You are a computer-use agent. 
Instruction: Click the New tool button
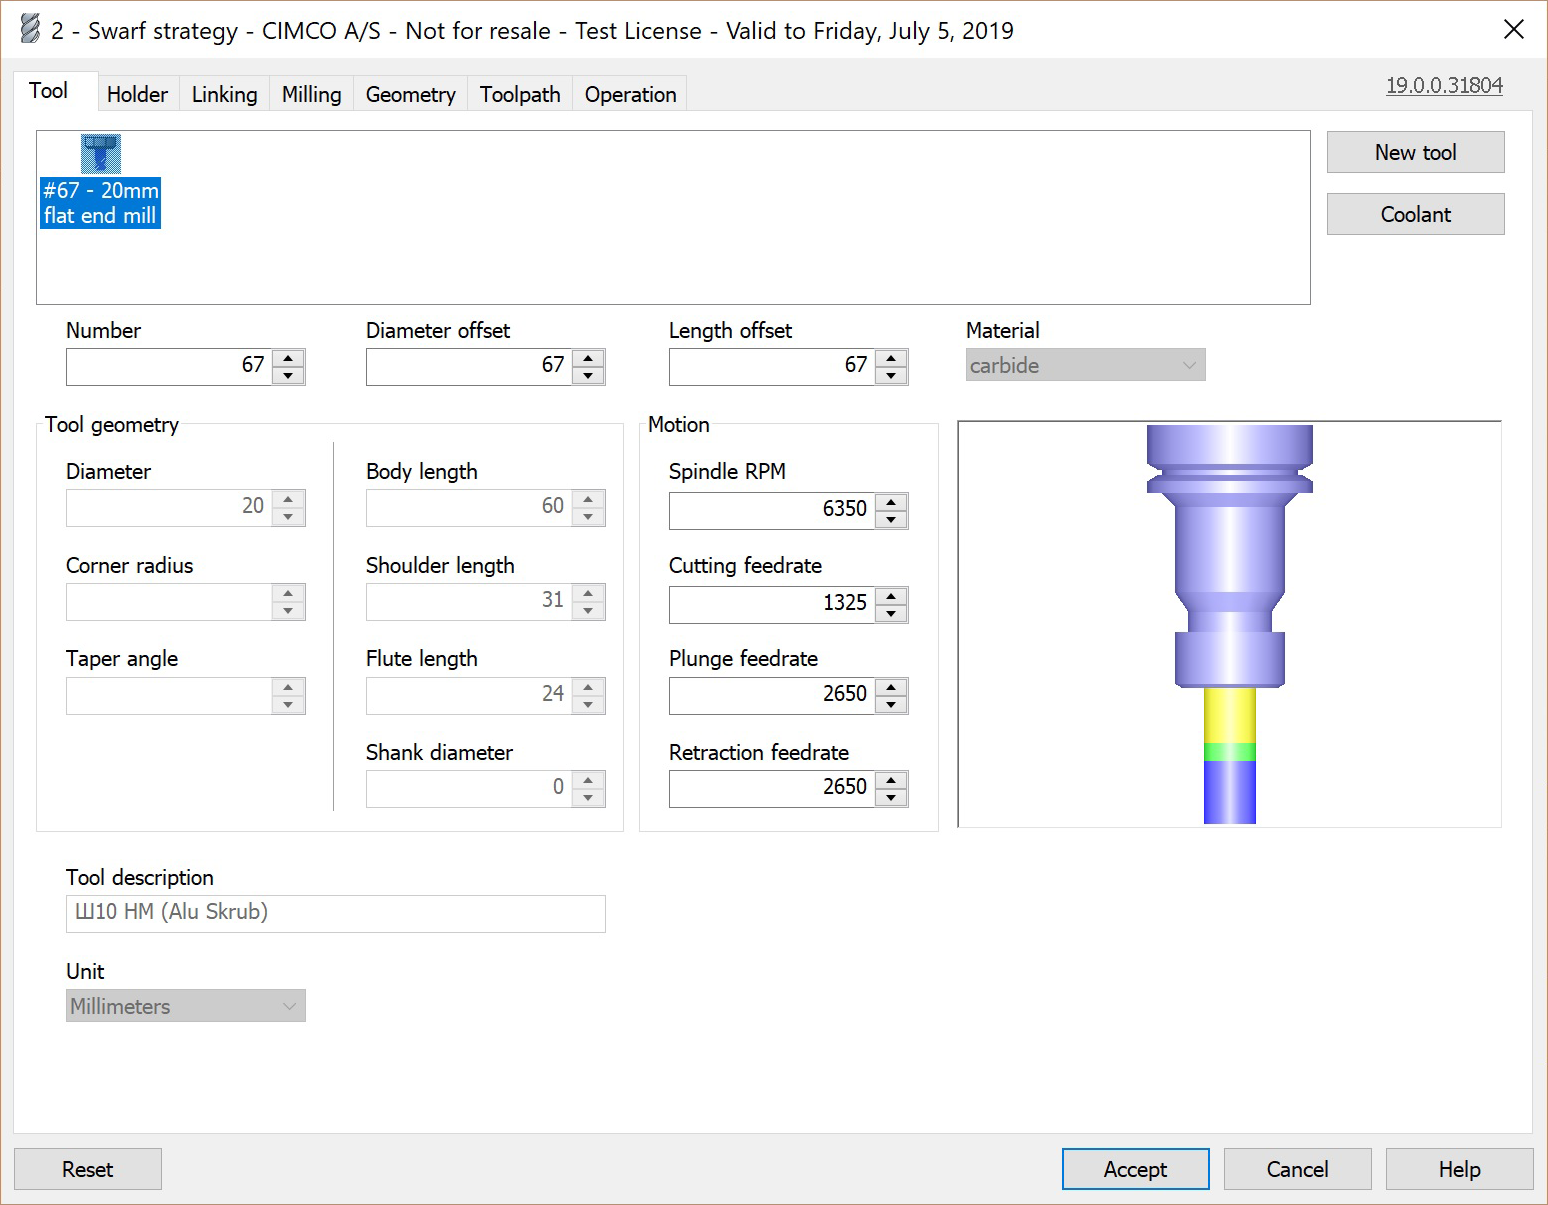[x=1415, y=152]
